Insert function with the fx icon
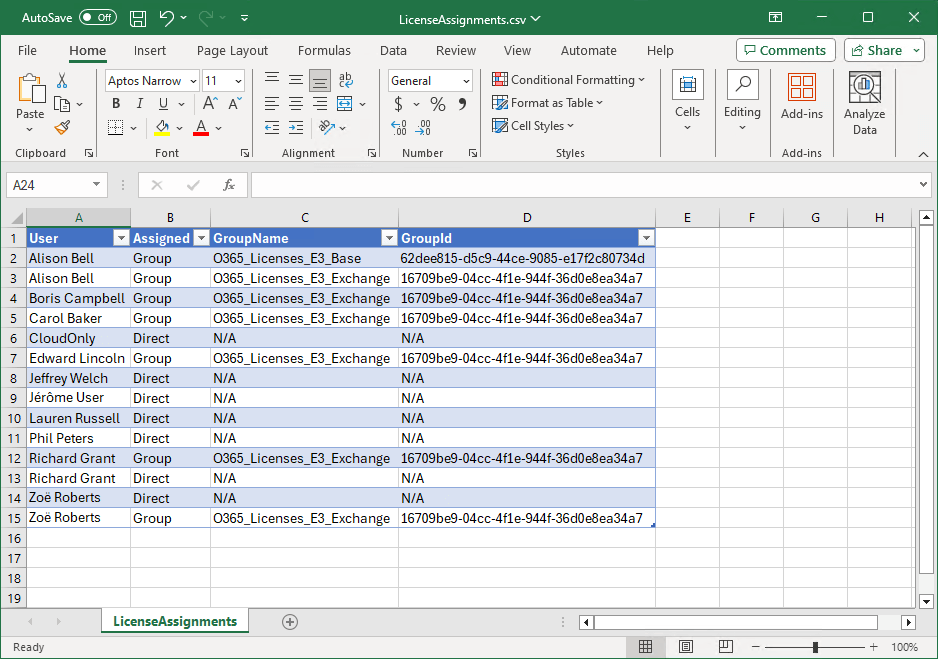938x659 pixels. click(x=229, y=185)
